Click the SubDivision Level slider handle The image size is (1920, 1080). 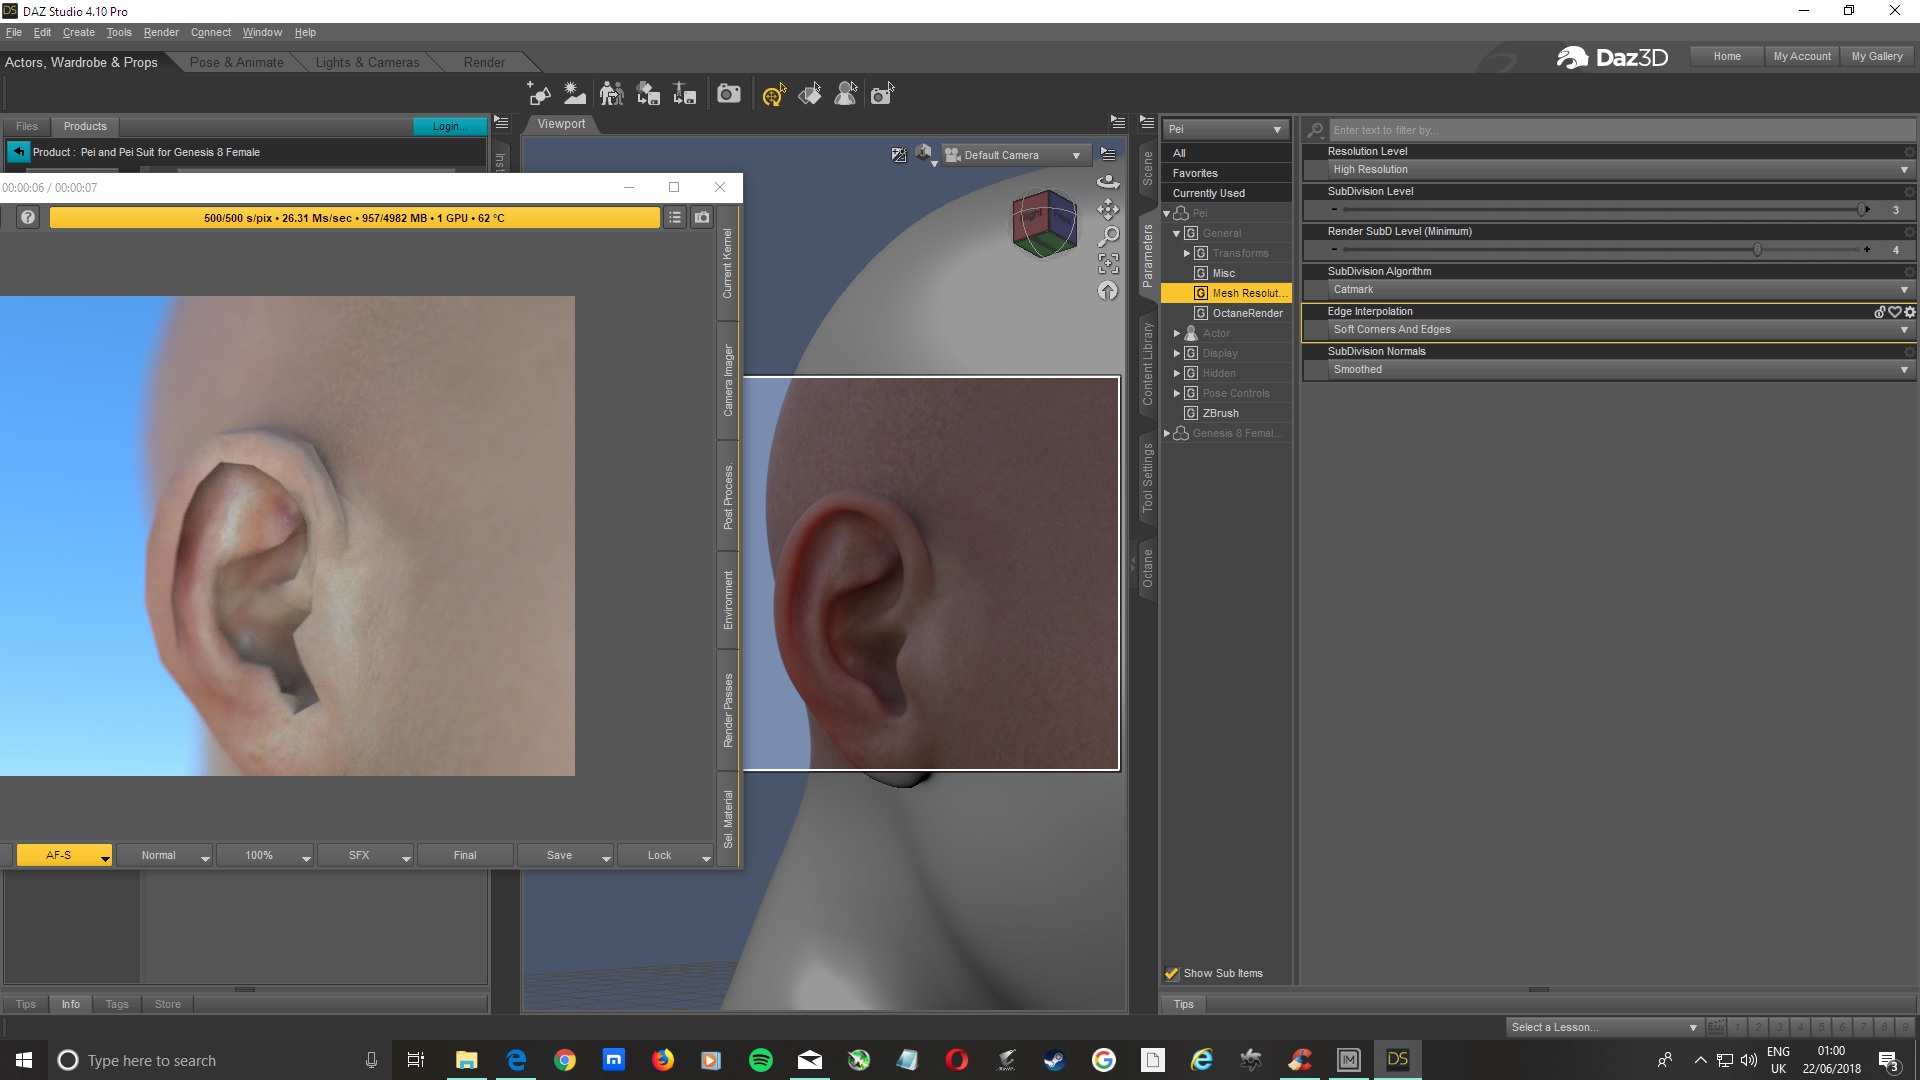(x=1862, y=210)
